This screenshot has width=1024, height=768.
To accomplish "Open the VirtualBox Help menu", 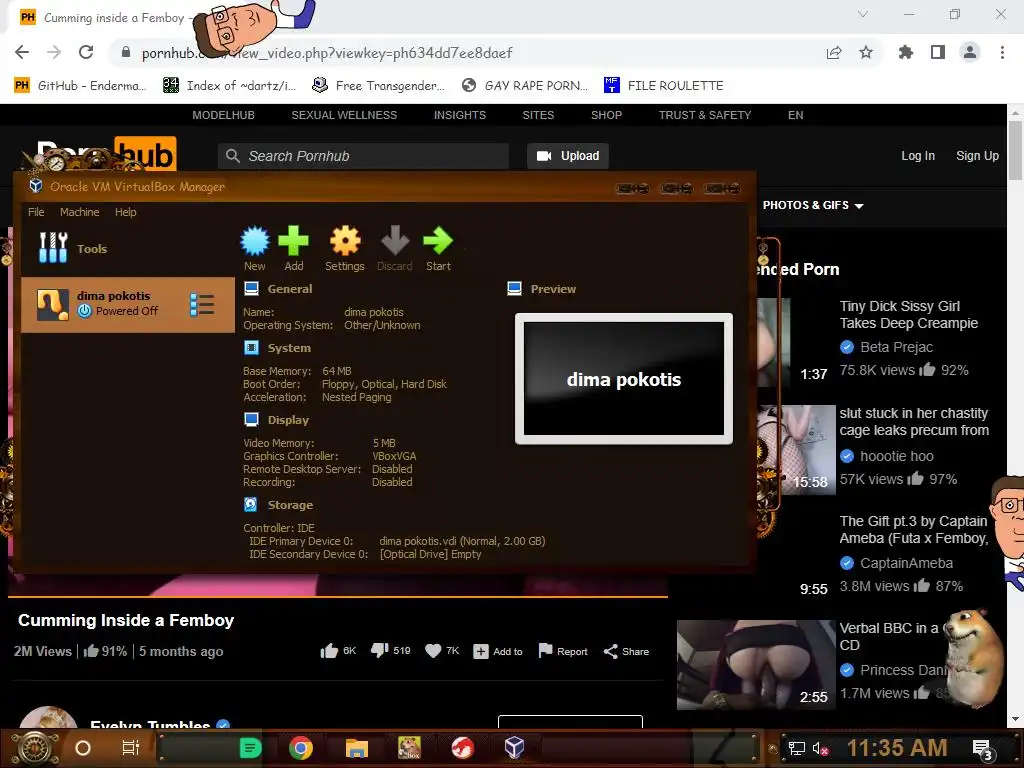I will pyautogui.click(x=125, y=212).
